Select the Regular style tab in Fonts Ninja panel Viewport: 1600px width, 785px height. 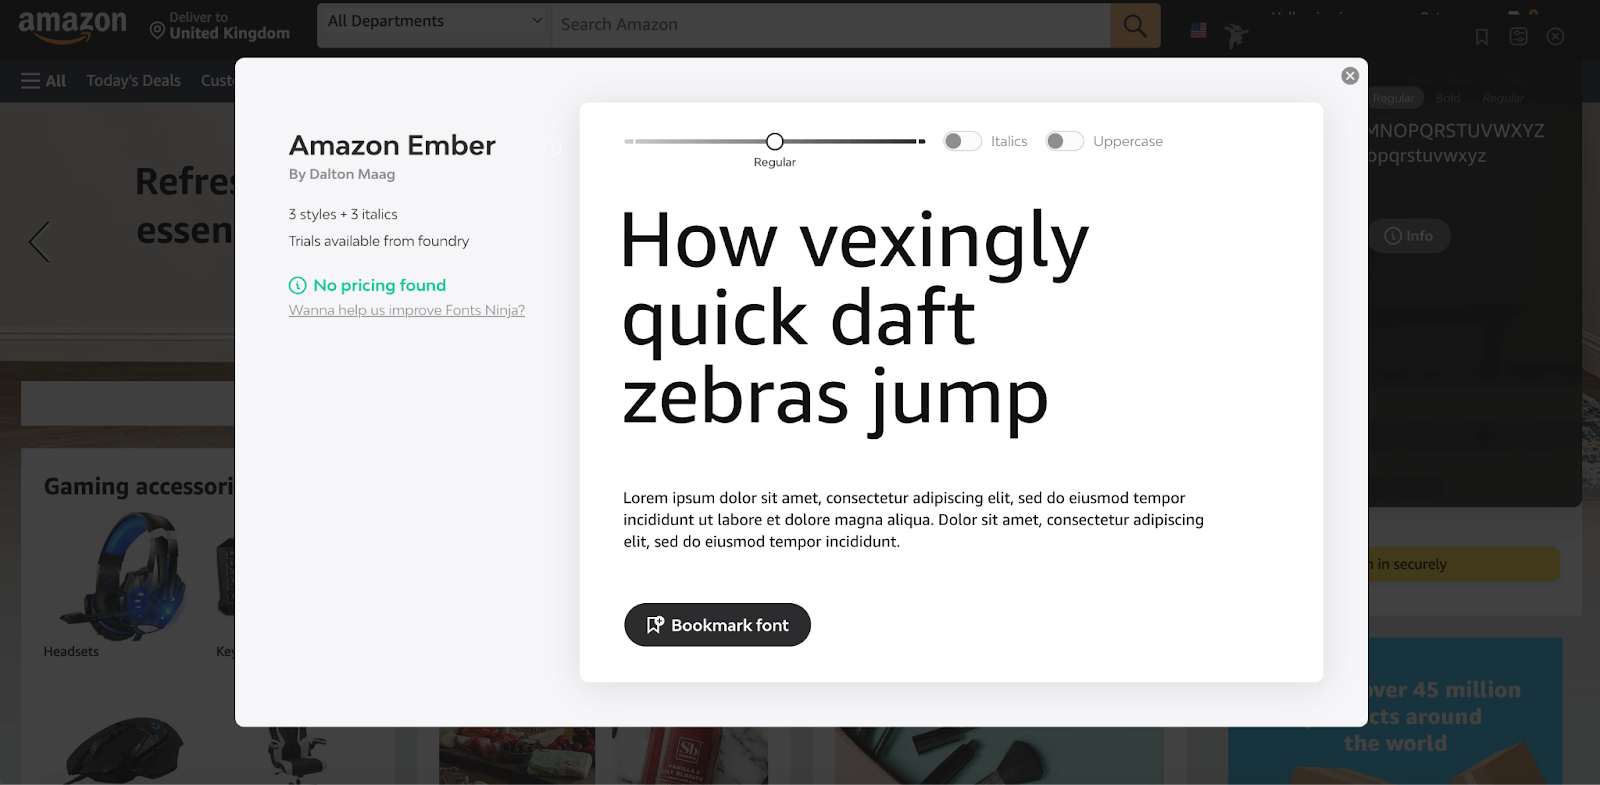click(x=1394, y=98)
